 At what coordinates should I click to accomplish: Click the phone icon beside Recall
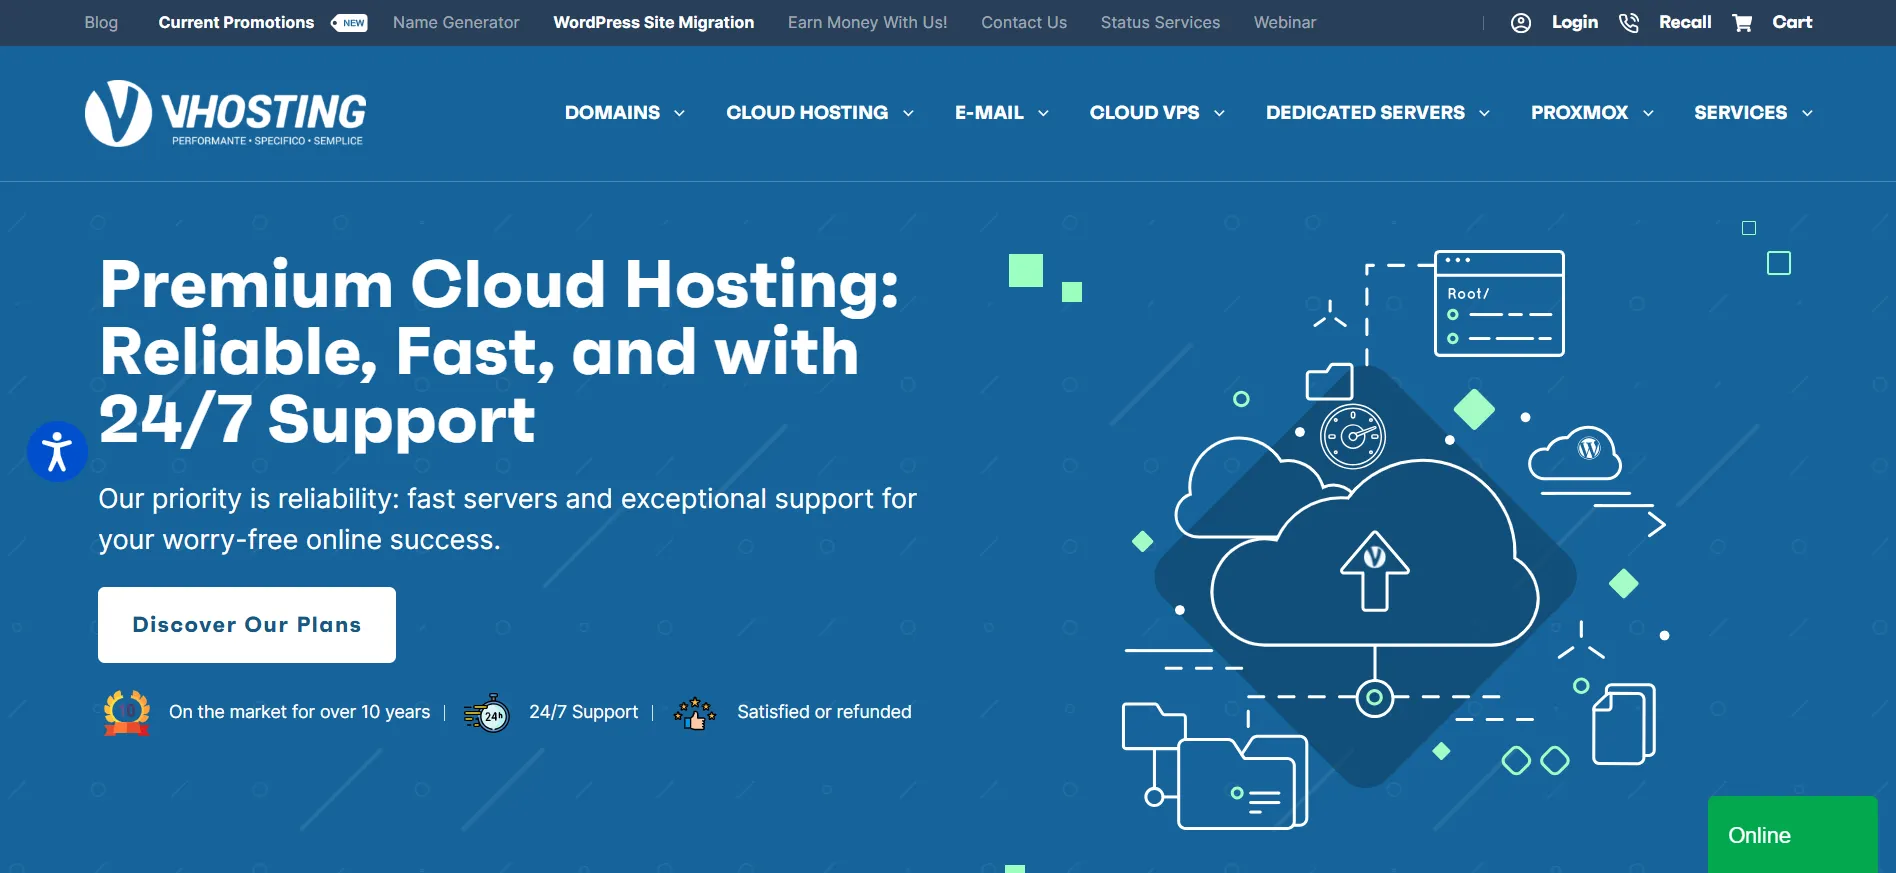click(1629, 23)
